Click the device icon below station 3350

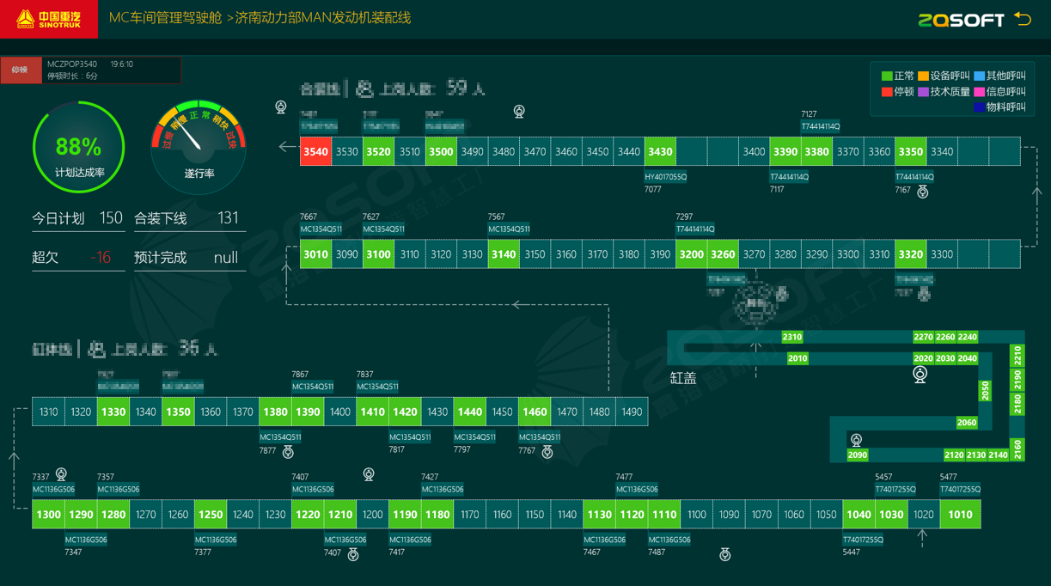(x=920, y=190)
